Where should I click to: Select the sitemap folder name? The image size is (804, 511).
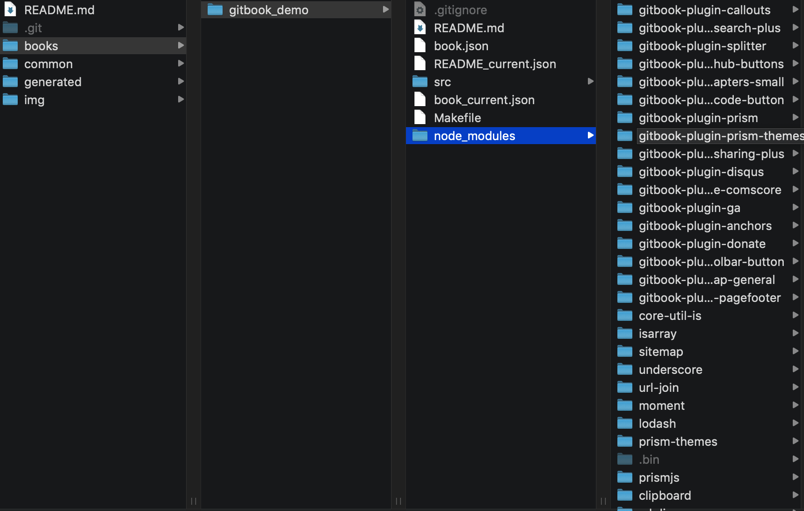click(x=660, y=352)
